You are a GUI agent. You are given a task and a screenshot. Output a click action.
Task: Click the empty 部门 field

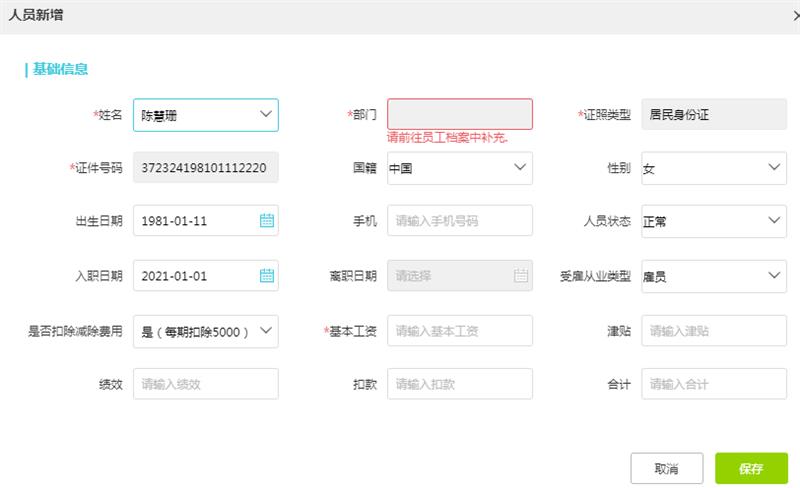[459, 114]
